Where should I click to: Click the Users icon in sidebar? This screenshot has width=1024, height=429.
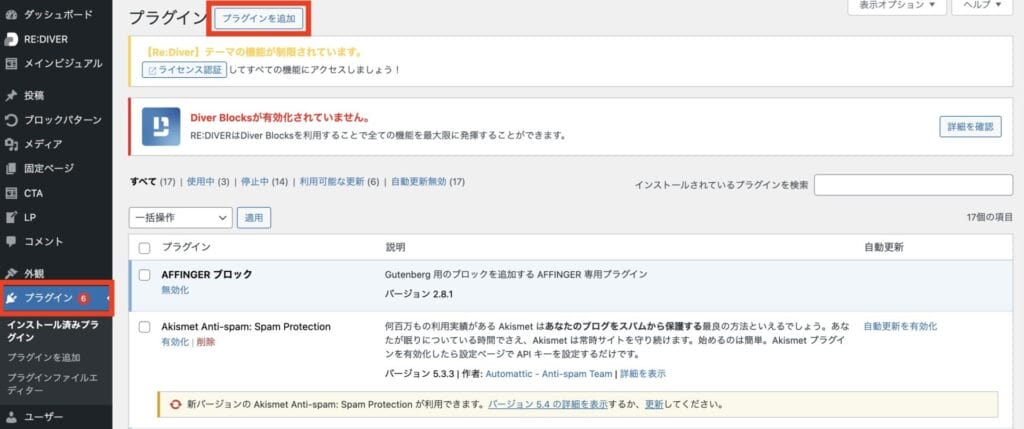click(x=11, y=417)
